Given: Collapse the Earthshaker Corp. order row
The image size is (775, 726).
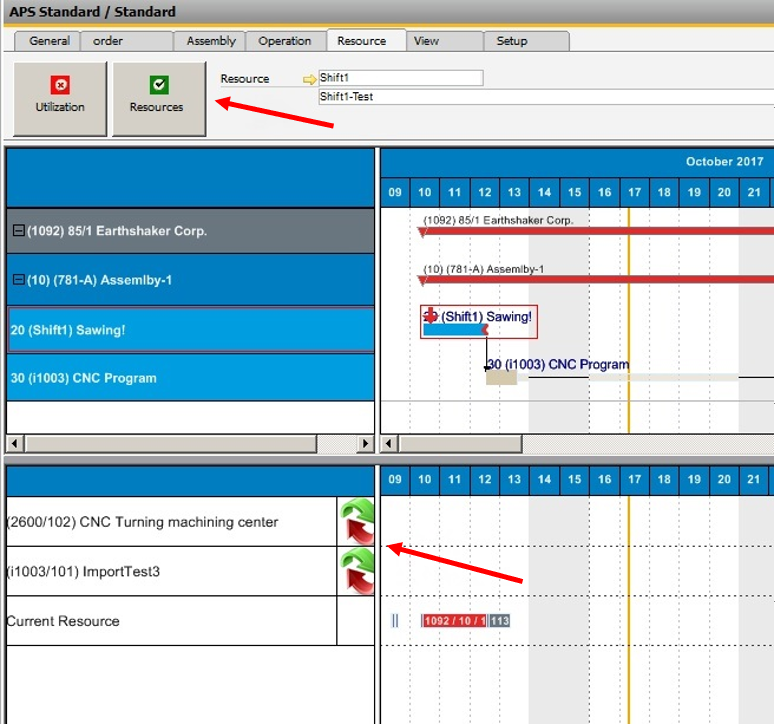Looking at the screenshot, I should click(18, 231).
